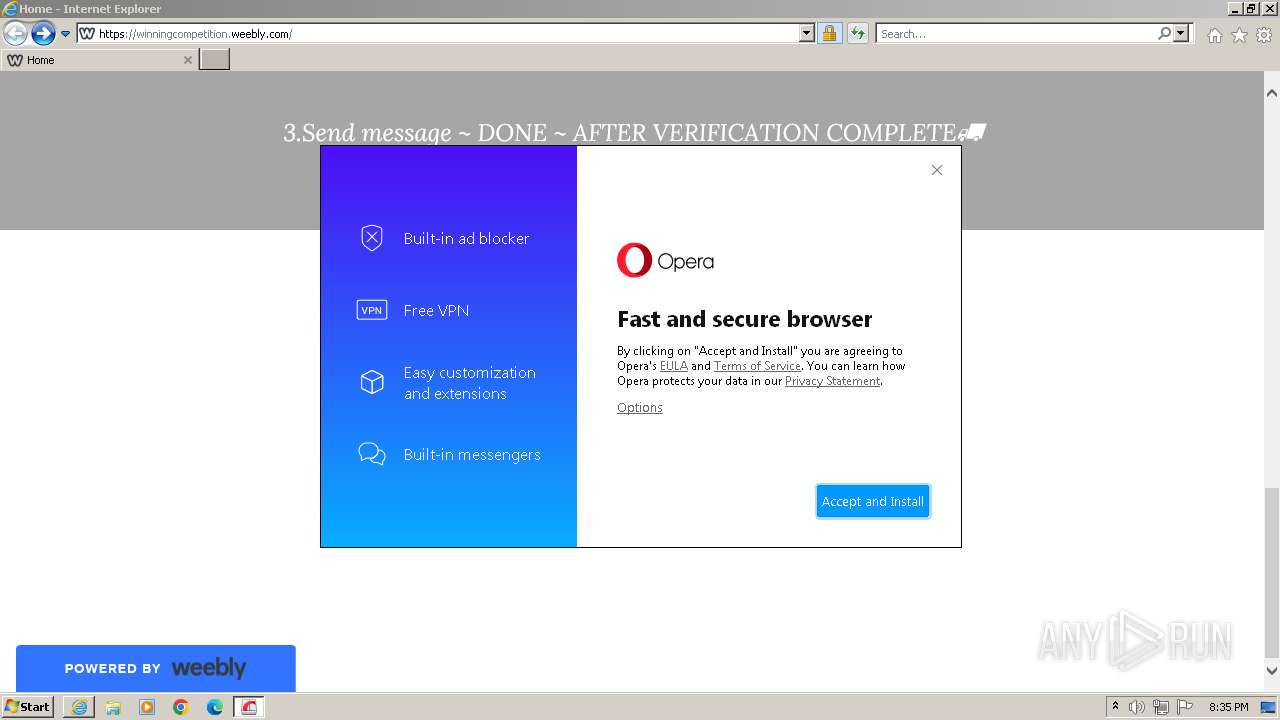The image size is (1280, 720).
Task: Launch Google Chrome from the taskbar
Action: [x=181, y=707]
